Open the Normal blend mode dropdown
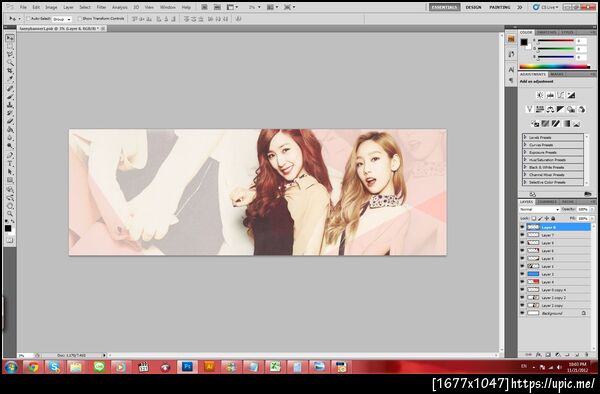This screenshot has height=394, width=600. (x=539, y=210)
